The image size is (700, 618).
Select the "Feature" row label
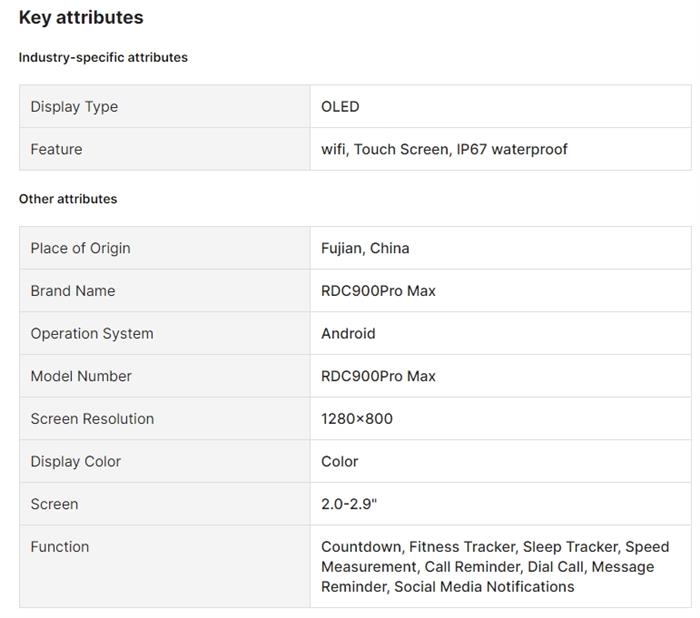click(56, 149)
